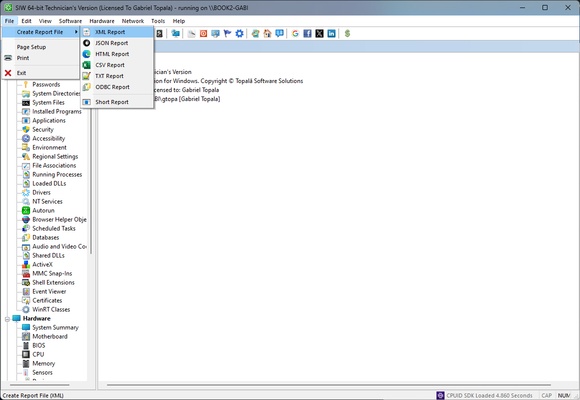Click the ODBC Report database icon
Screen dimensions: 580x400
pyautogui.click(x=87, y=87)
